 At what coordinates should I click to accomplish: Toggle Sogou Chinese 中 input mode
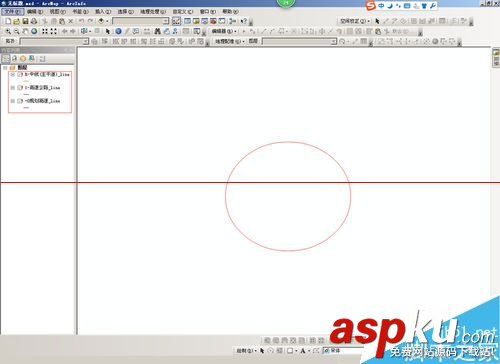381,6
